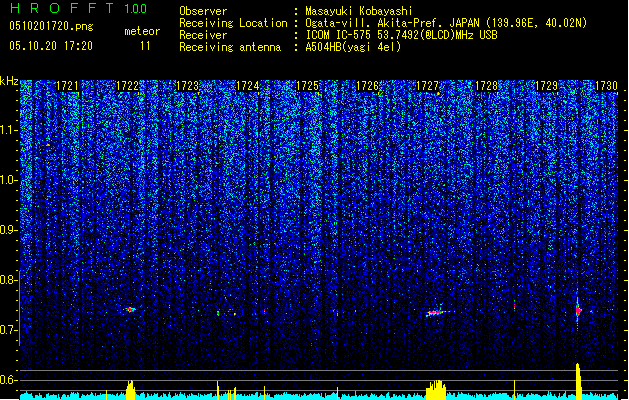Image resolution: width=629 pixels, height=400 pixels.
Task: Click the 1729 time marker
Action: click(547, 86)
